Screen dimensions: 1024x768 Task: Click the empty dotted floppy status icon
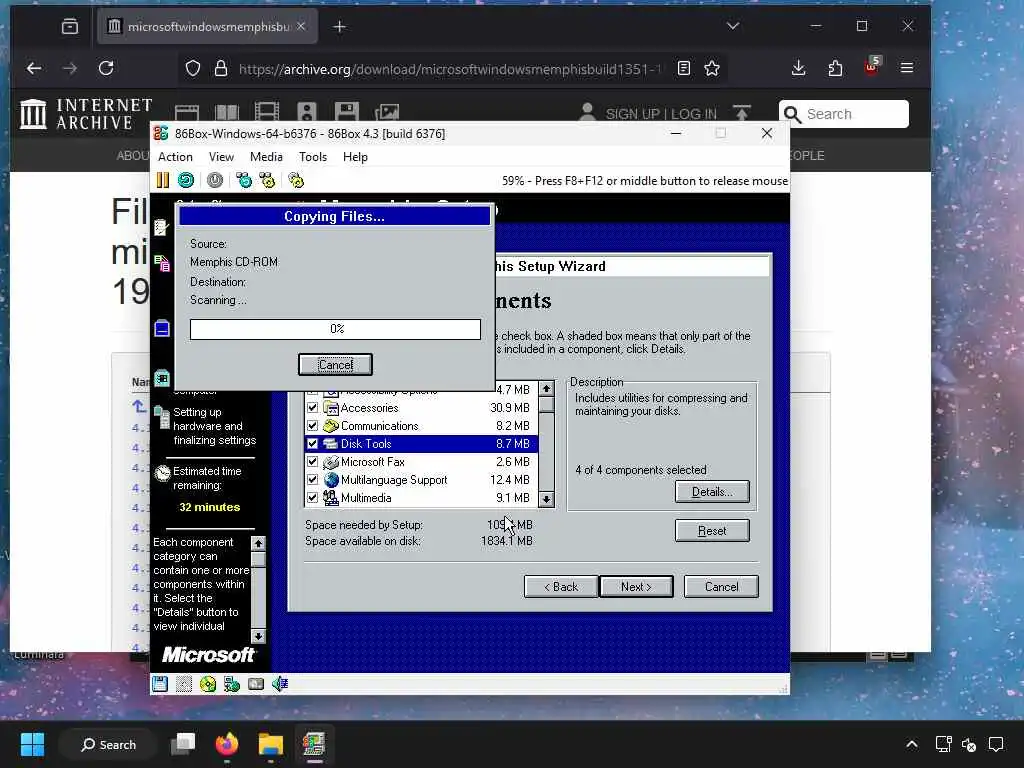tap(184, 684)
